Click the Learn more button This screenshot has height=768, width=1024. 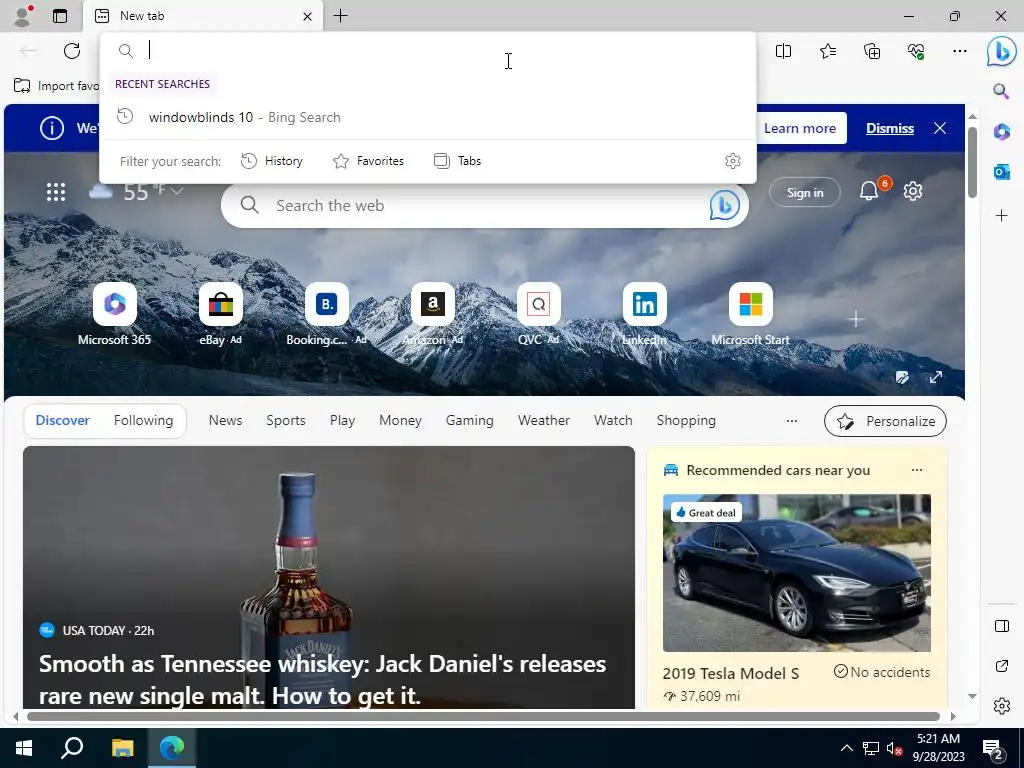tap(800, 128)
